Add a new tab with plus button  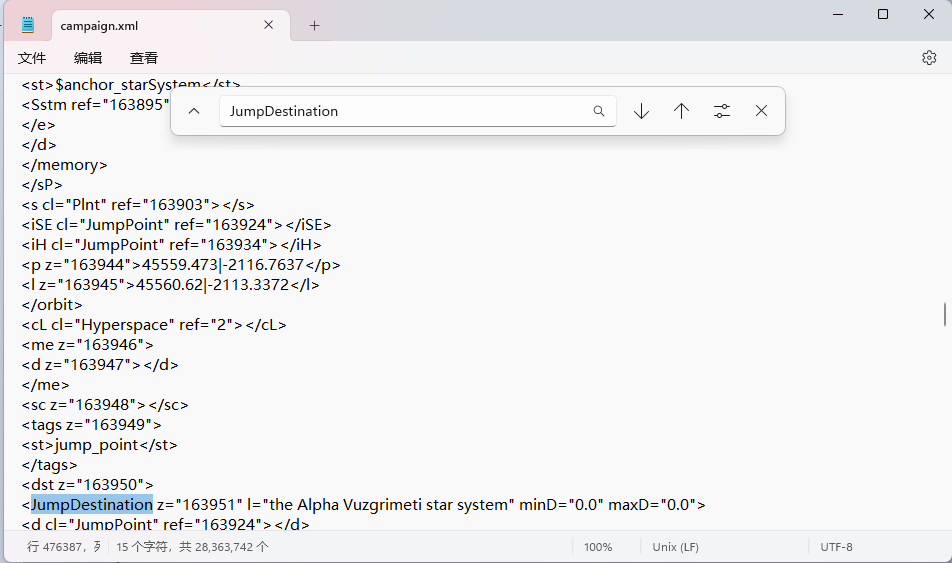(x=314, y=25)
